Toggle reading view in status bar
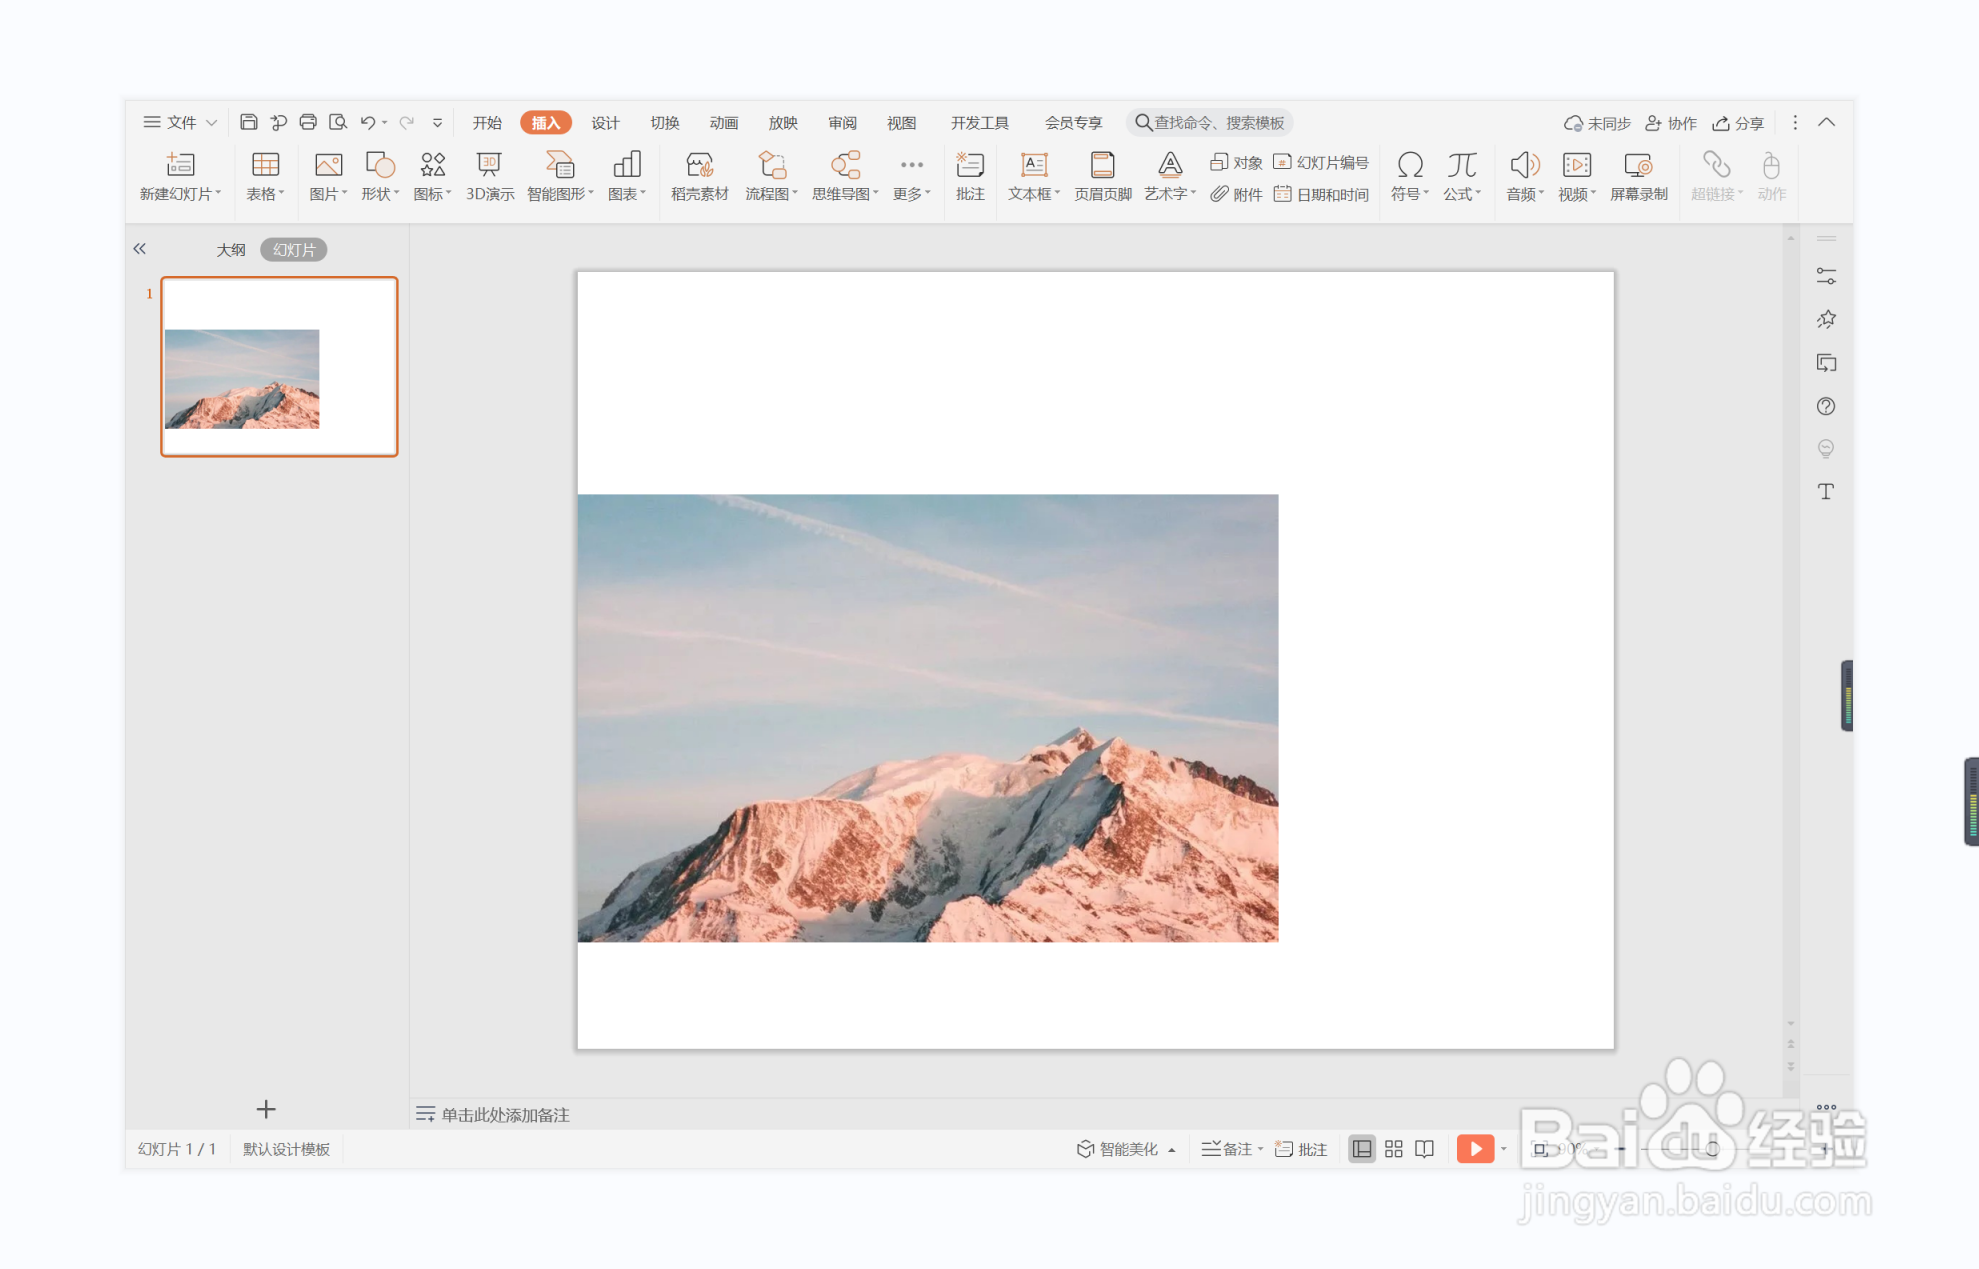The image size is (1979, 1269). click(1424, 1149)
